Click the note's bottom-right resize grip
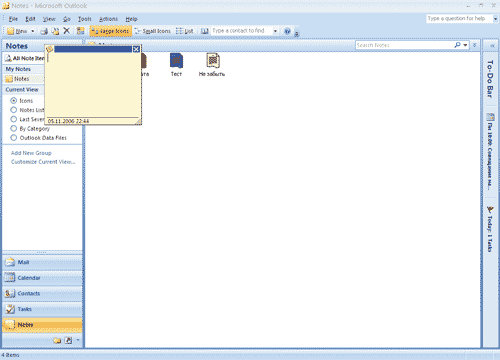This screenshot has width=500, height=360. 138,122
